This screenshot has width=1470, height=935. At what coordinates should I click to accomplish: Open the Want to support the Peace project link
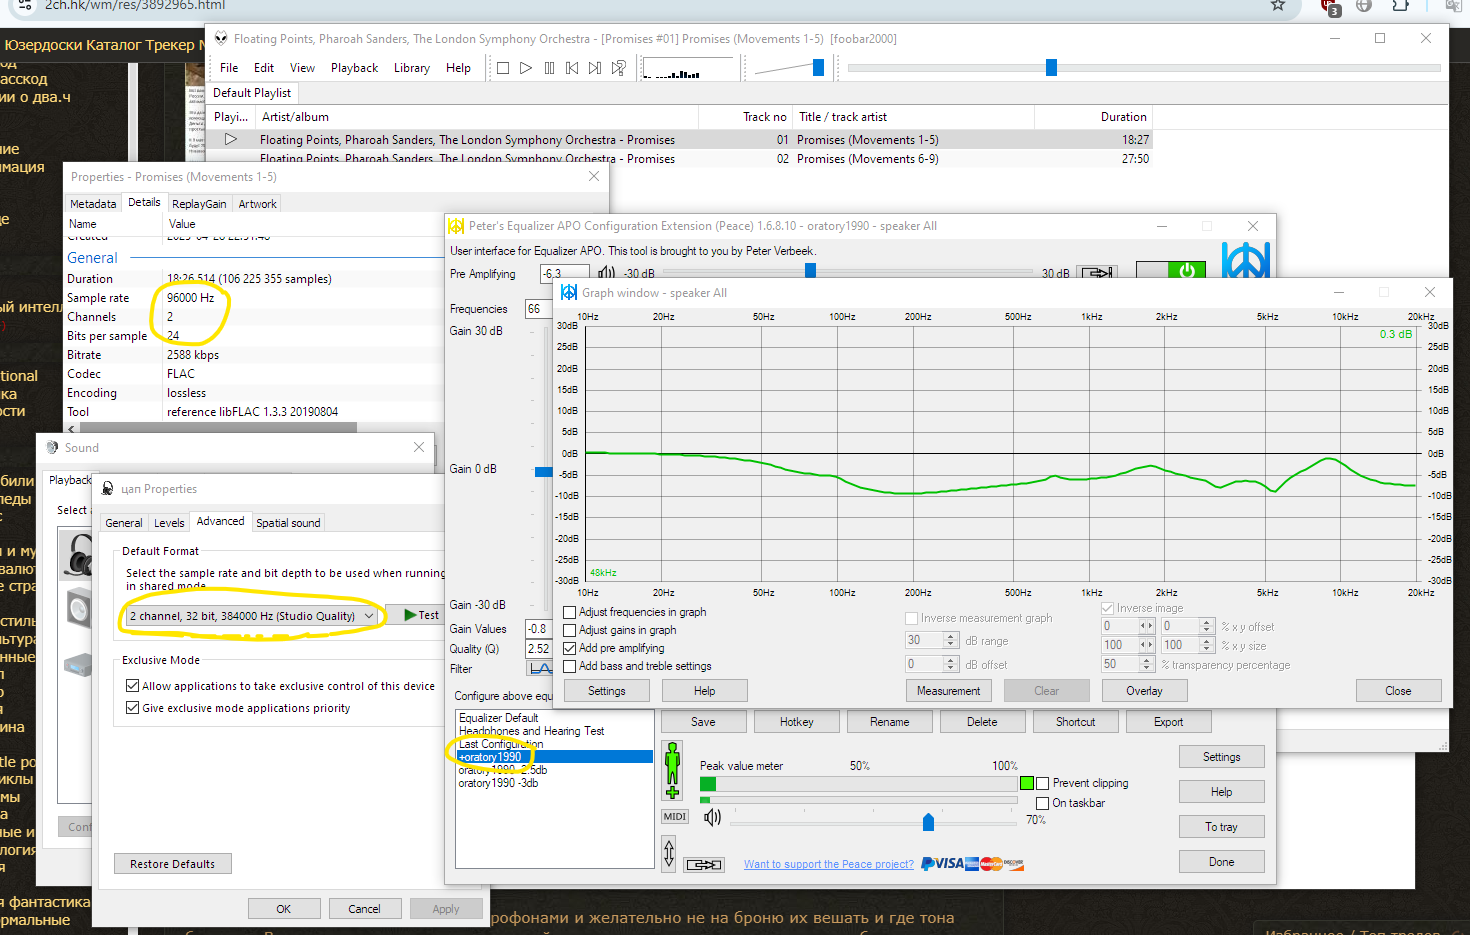click(x=829, y=865)
